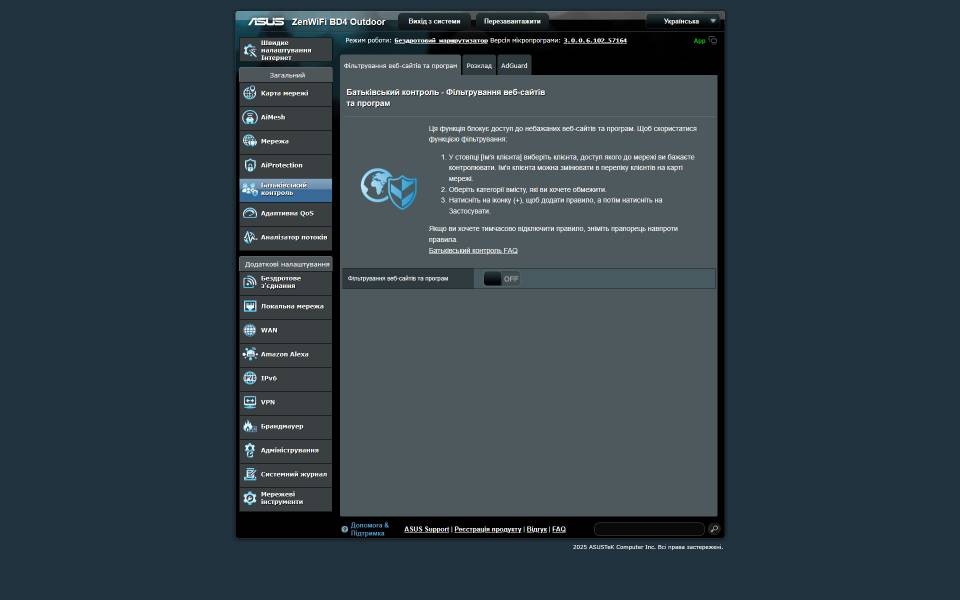960x600 pixels.
Task: Open the ASUS Support footer link
Action: pos(426,529)
